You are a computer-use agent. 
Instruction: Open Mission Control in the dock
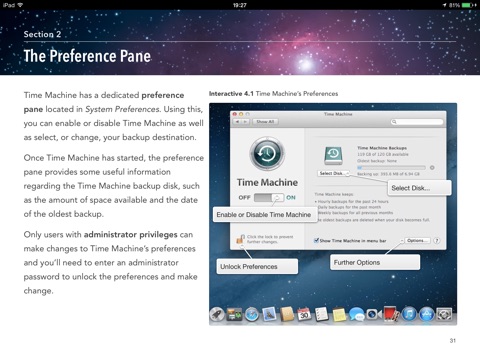coord(234,314)
